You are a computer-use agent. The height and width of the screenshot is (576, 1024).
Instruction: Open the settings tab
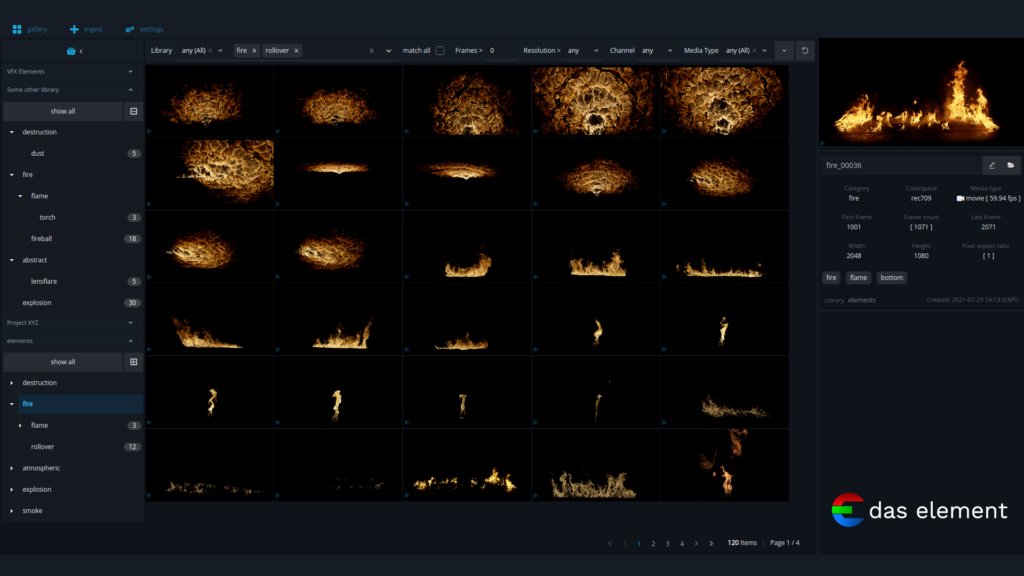[144, 29]
